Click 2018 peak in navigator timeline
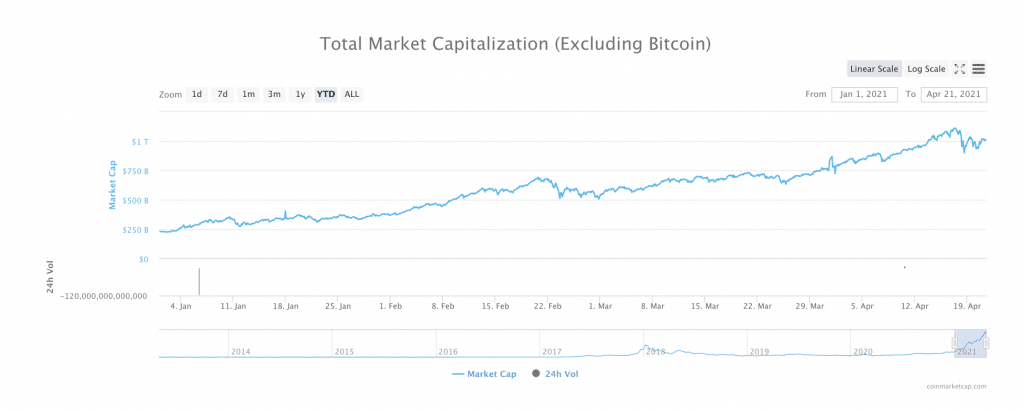 pyautogui.click(x=645, y=347)
